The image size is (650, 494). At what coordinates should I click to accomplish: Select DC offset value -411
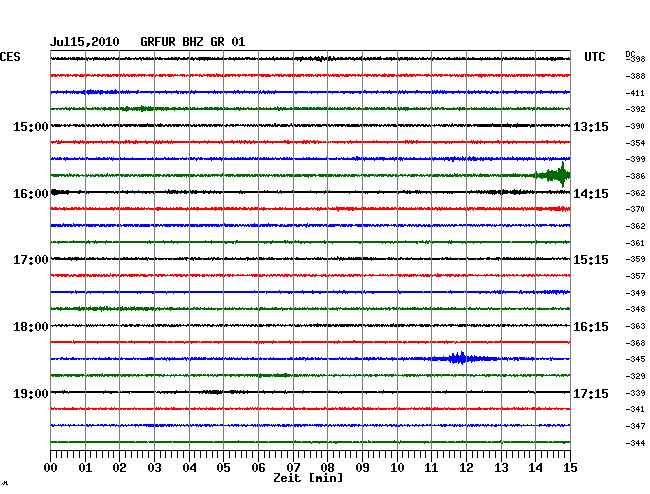635,93
